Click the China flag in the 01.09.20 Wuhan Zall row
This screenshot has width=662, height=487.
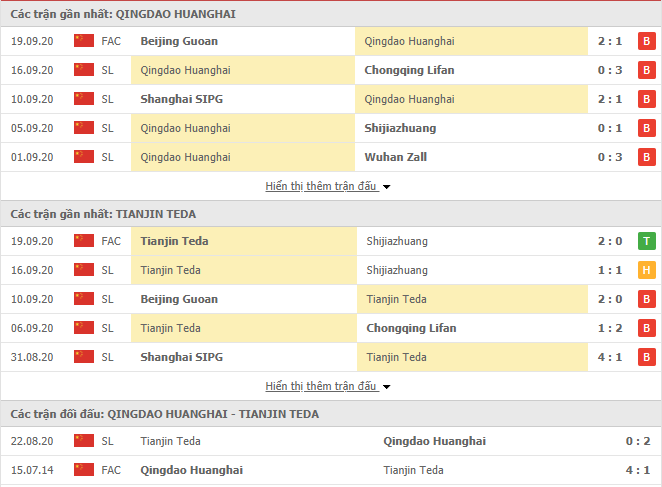(x=84, y=157)
